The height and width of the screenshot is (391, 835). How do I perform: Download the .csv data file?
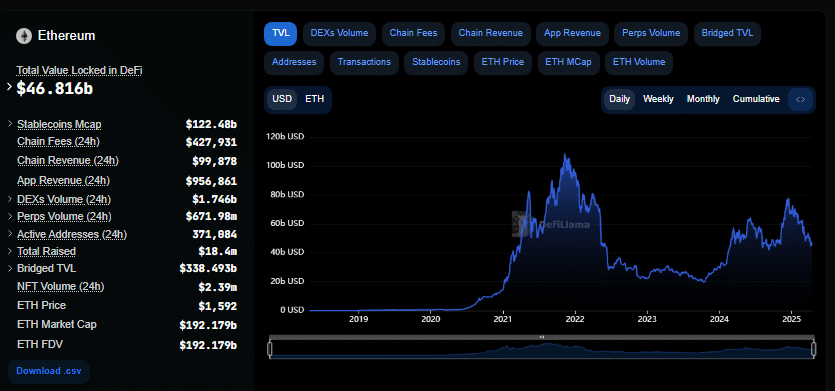click(49, 371)
